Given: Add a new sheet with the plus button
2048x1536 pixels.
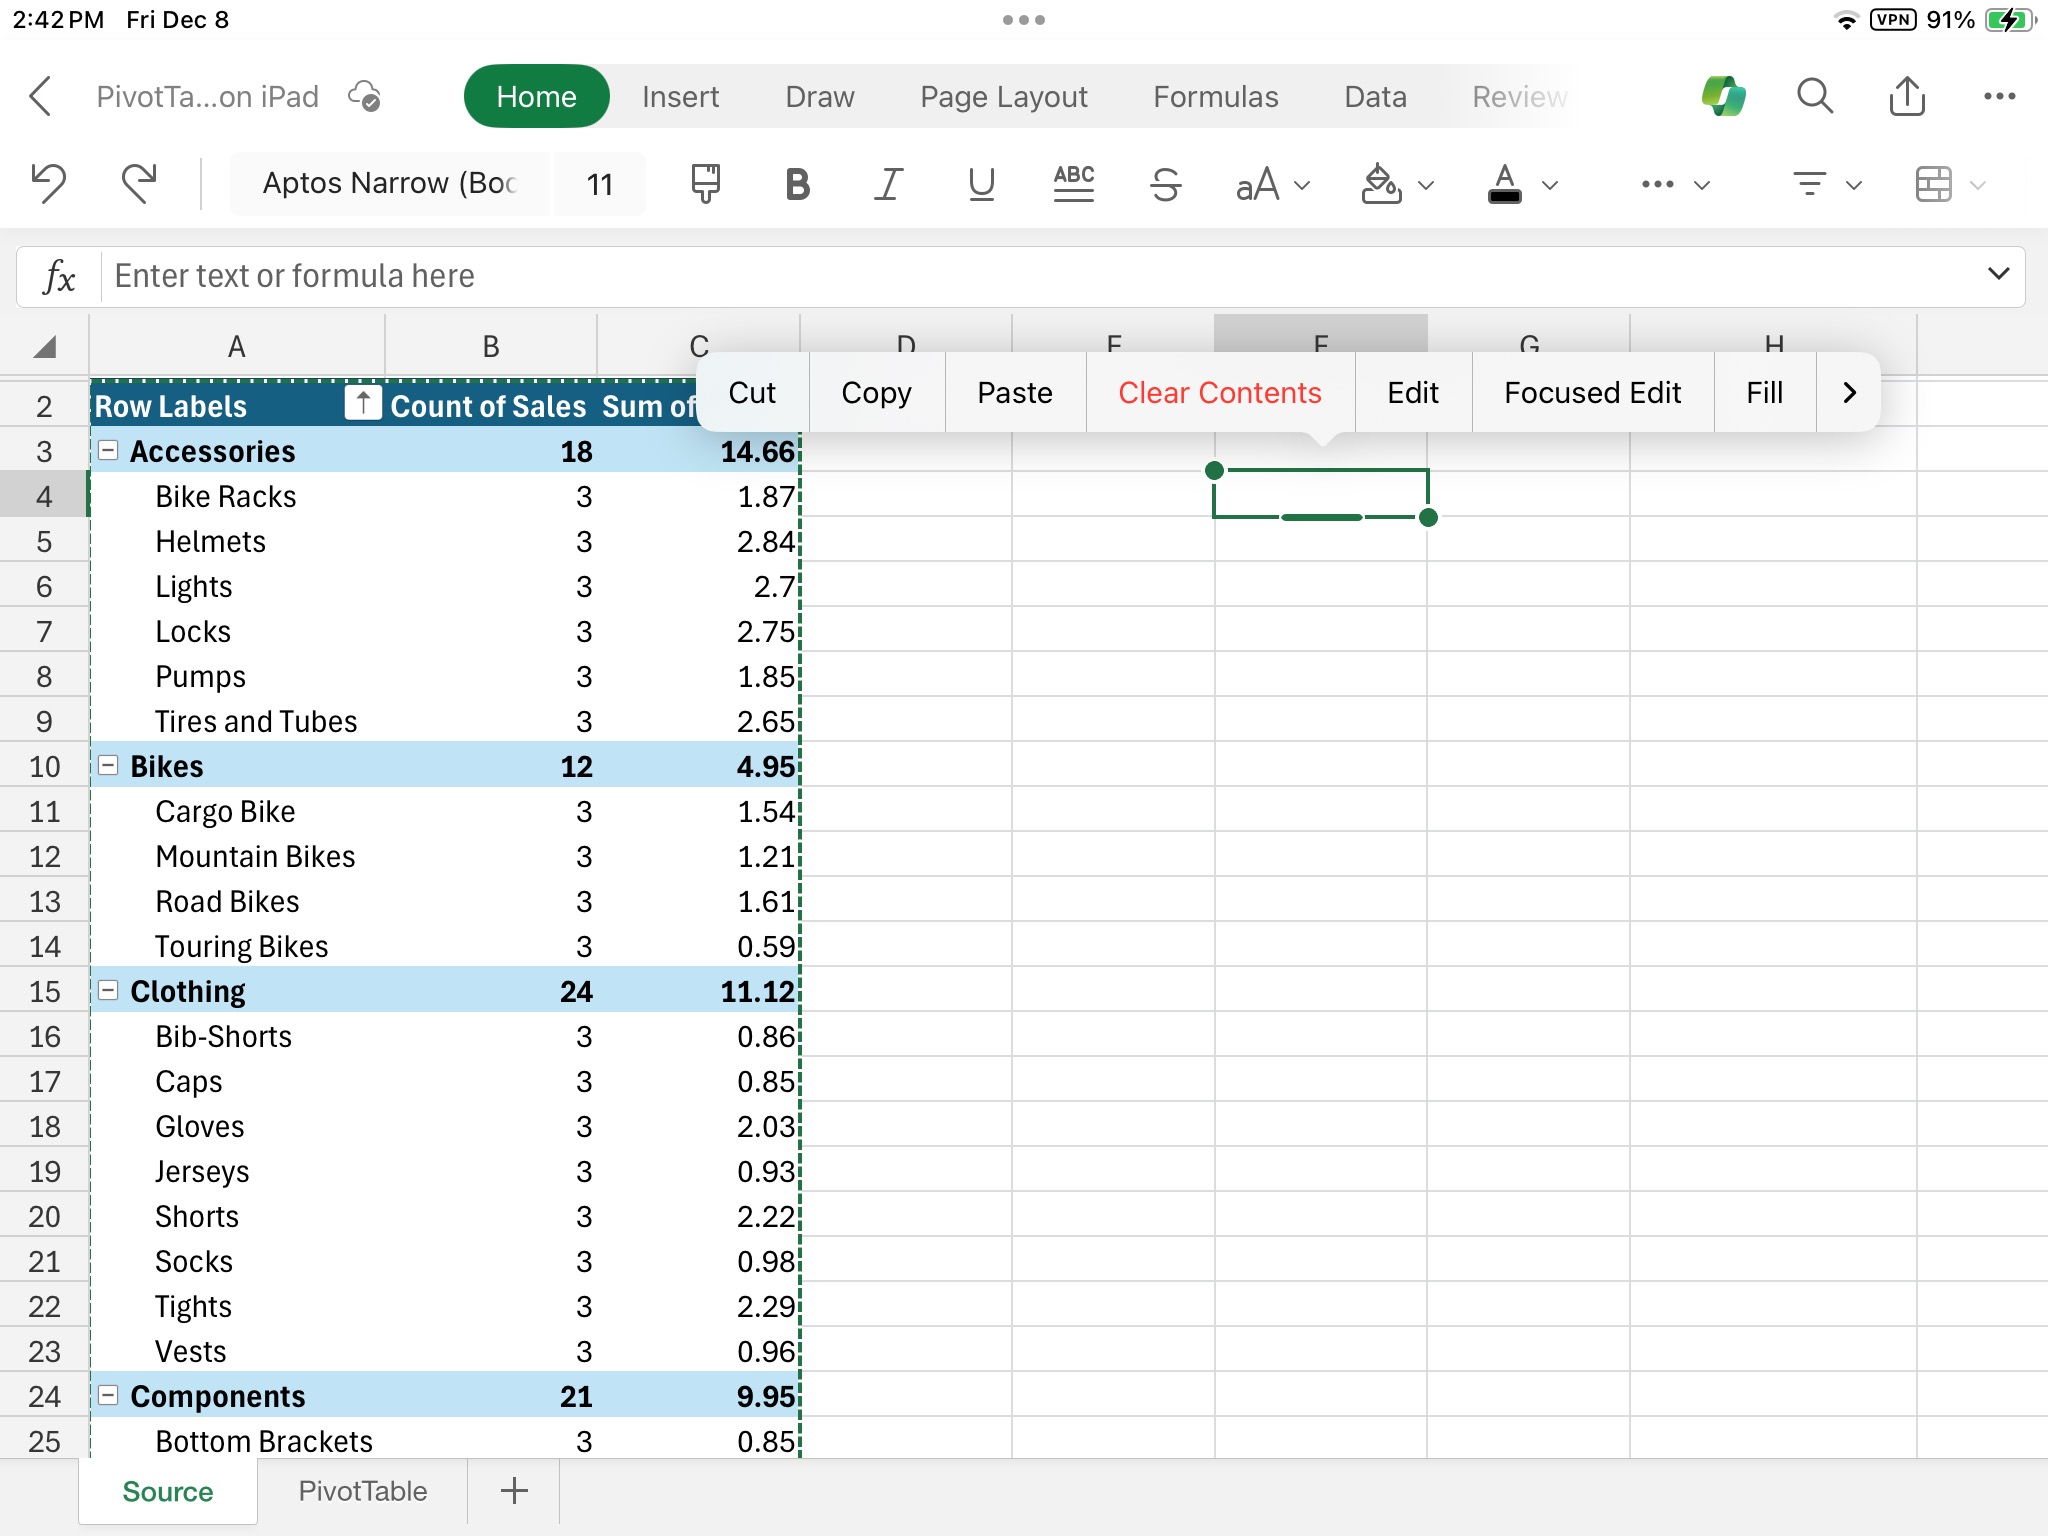Looking at the screenshot, I should tap(512, 1490).
